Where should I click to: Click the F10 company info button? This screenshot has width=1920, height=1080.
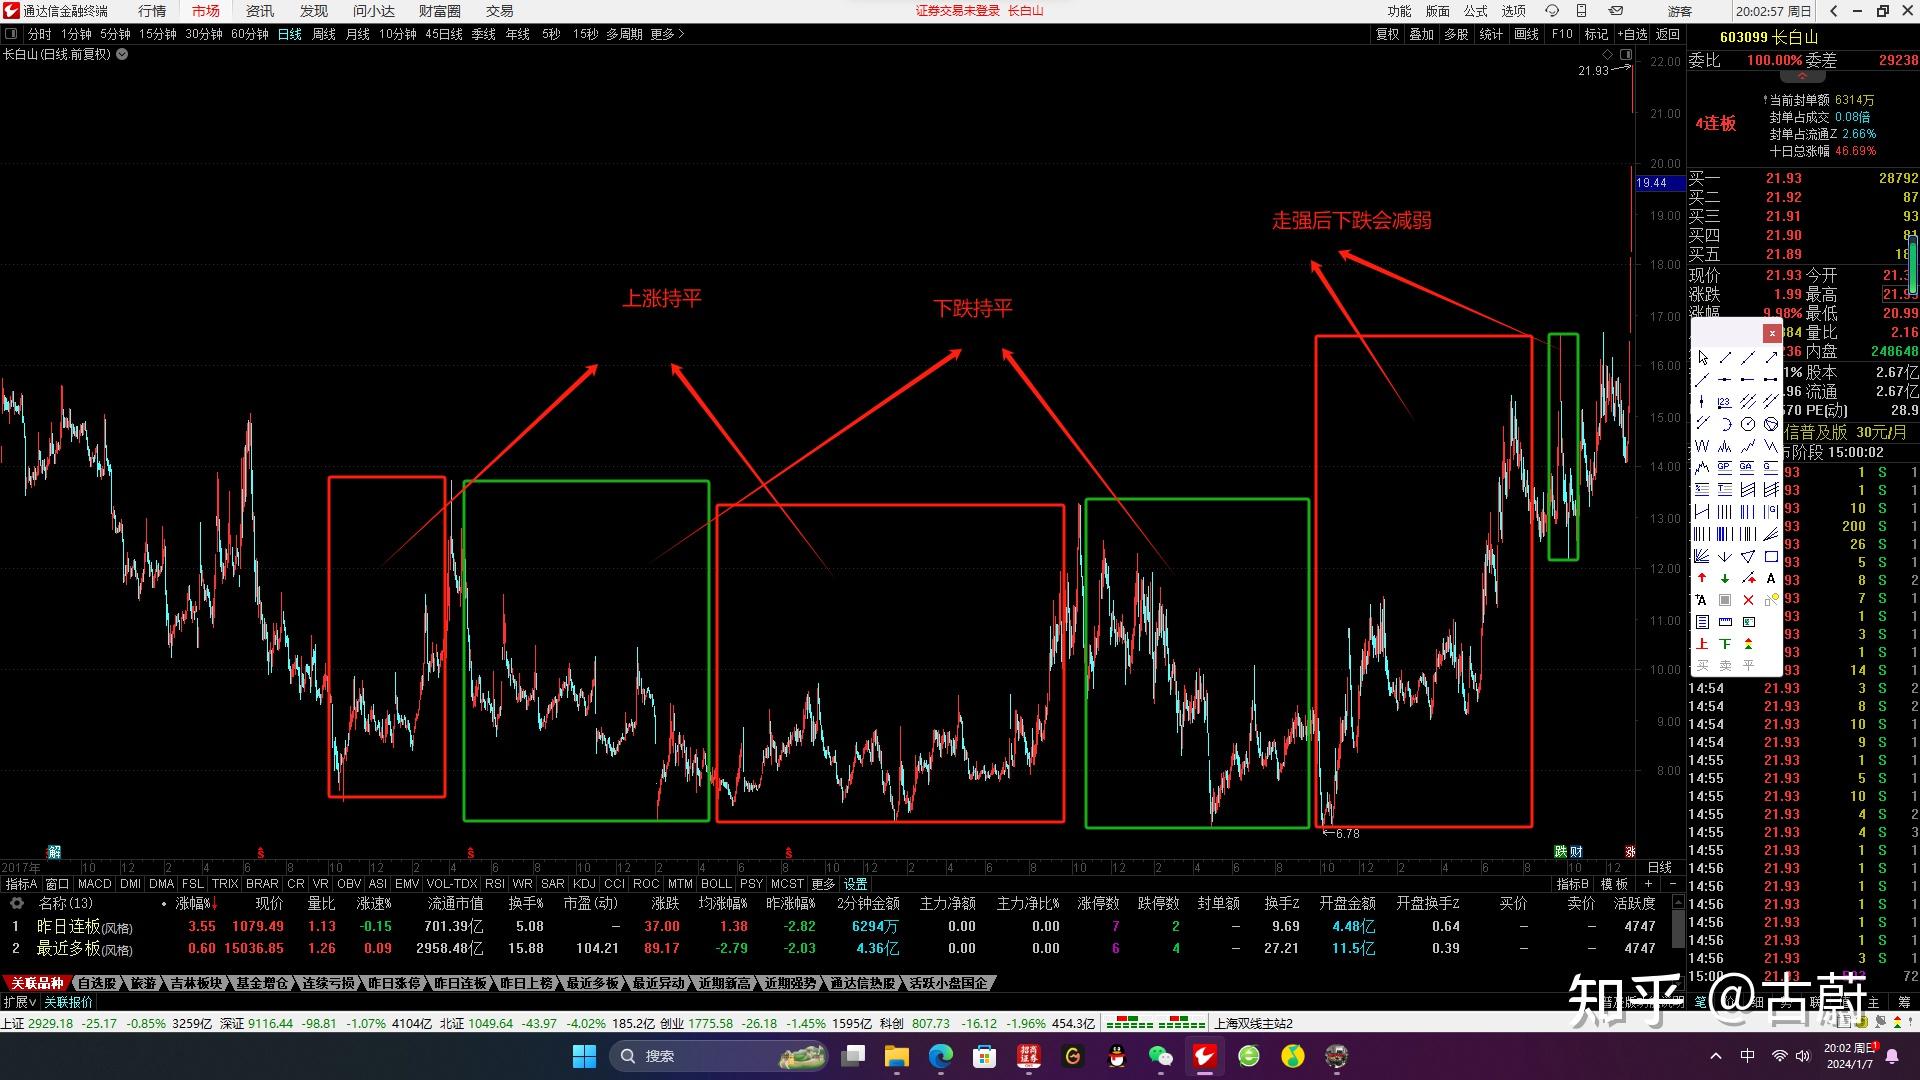tap(1562, 34)
